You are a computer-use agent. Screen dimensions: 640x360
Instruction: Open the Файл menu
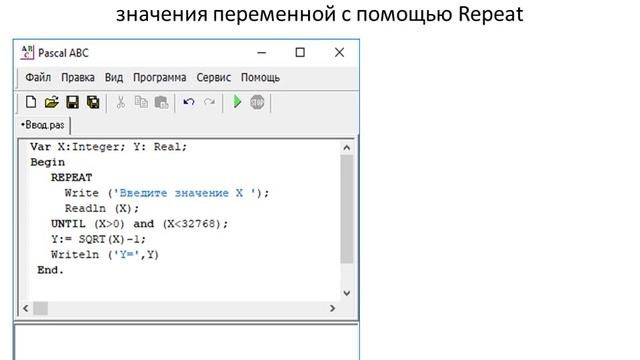(38, 78)
